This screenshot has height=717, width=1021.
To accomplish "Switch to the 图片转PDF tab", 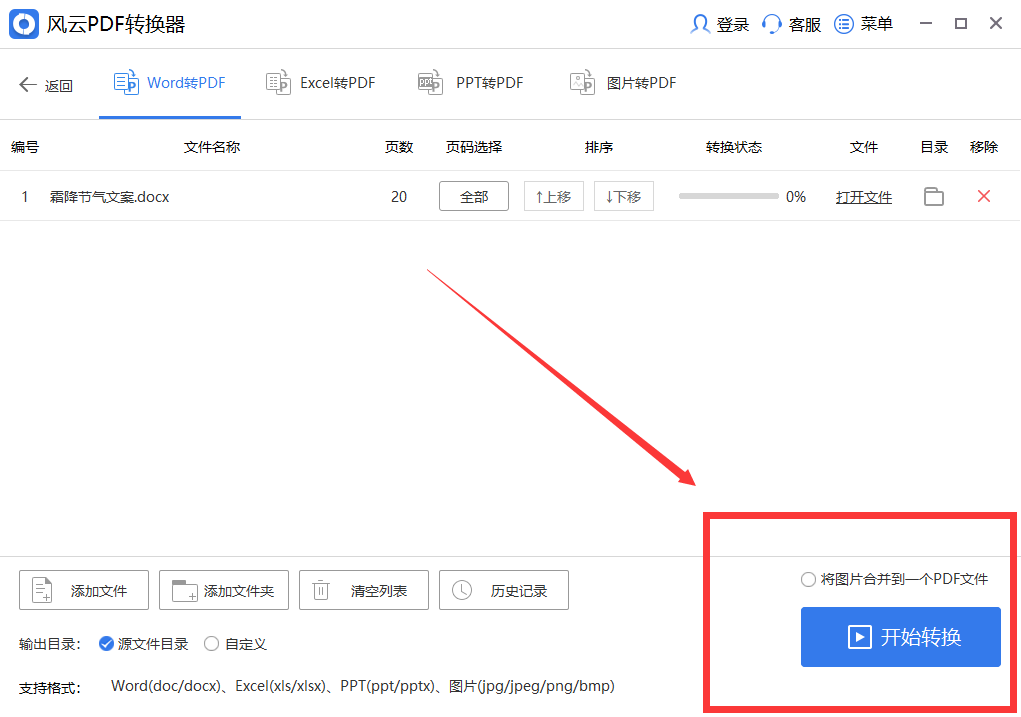I will coord(622,83).
